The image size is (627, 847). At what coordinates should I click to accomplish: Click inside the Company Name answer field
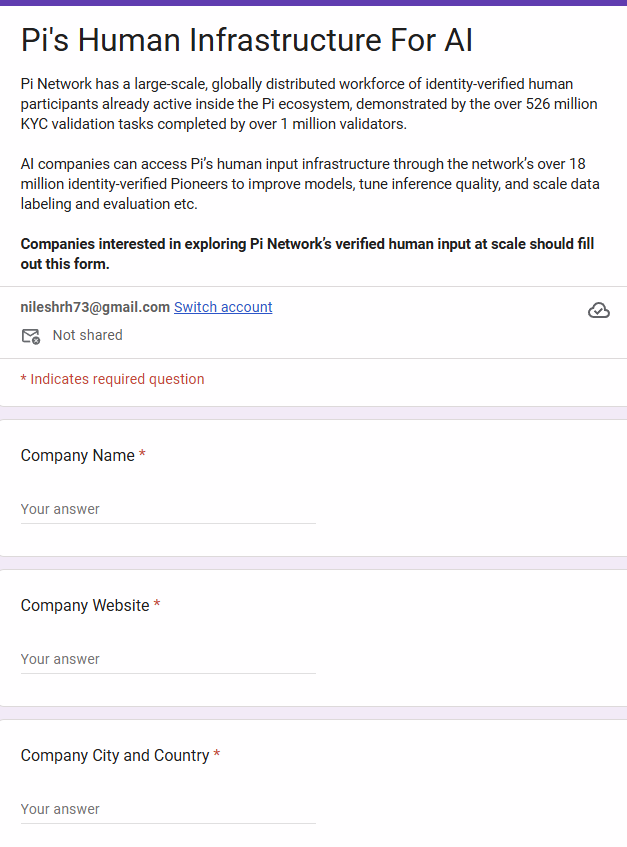tap(168, 509)
